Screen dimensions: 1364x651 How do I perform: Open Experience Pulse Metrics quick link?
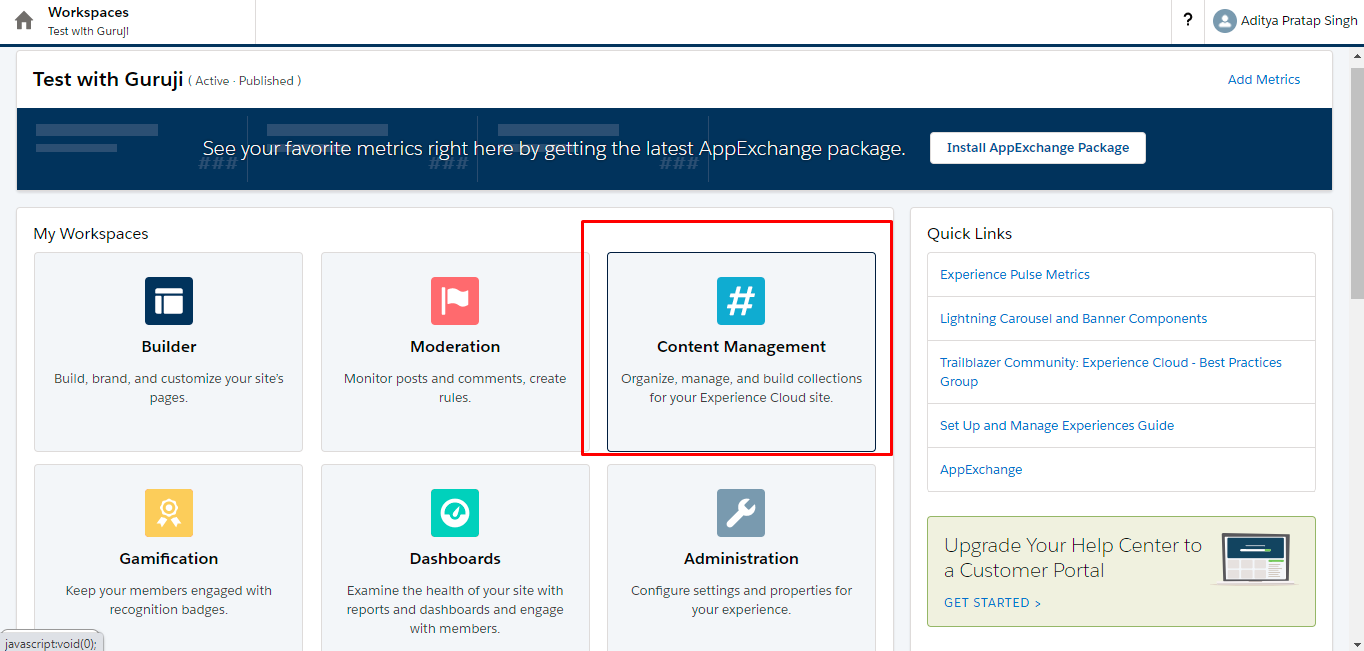[1015, 275]
